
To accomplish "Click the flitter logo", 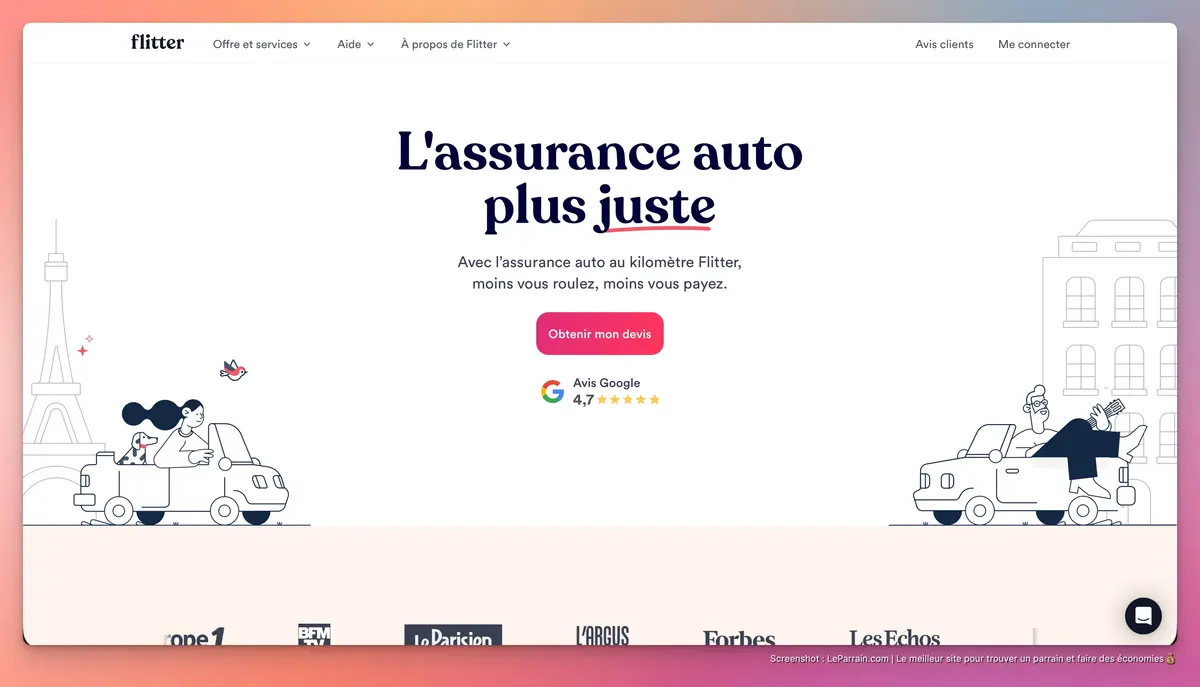I will tap(157, 43).
